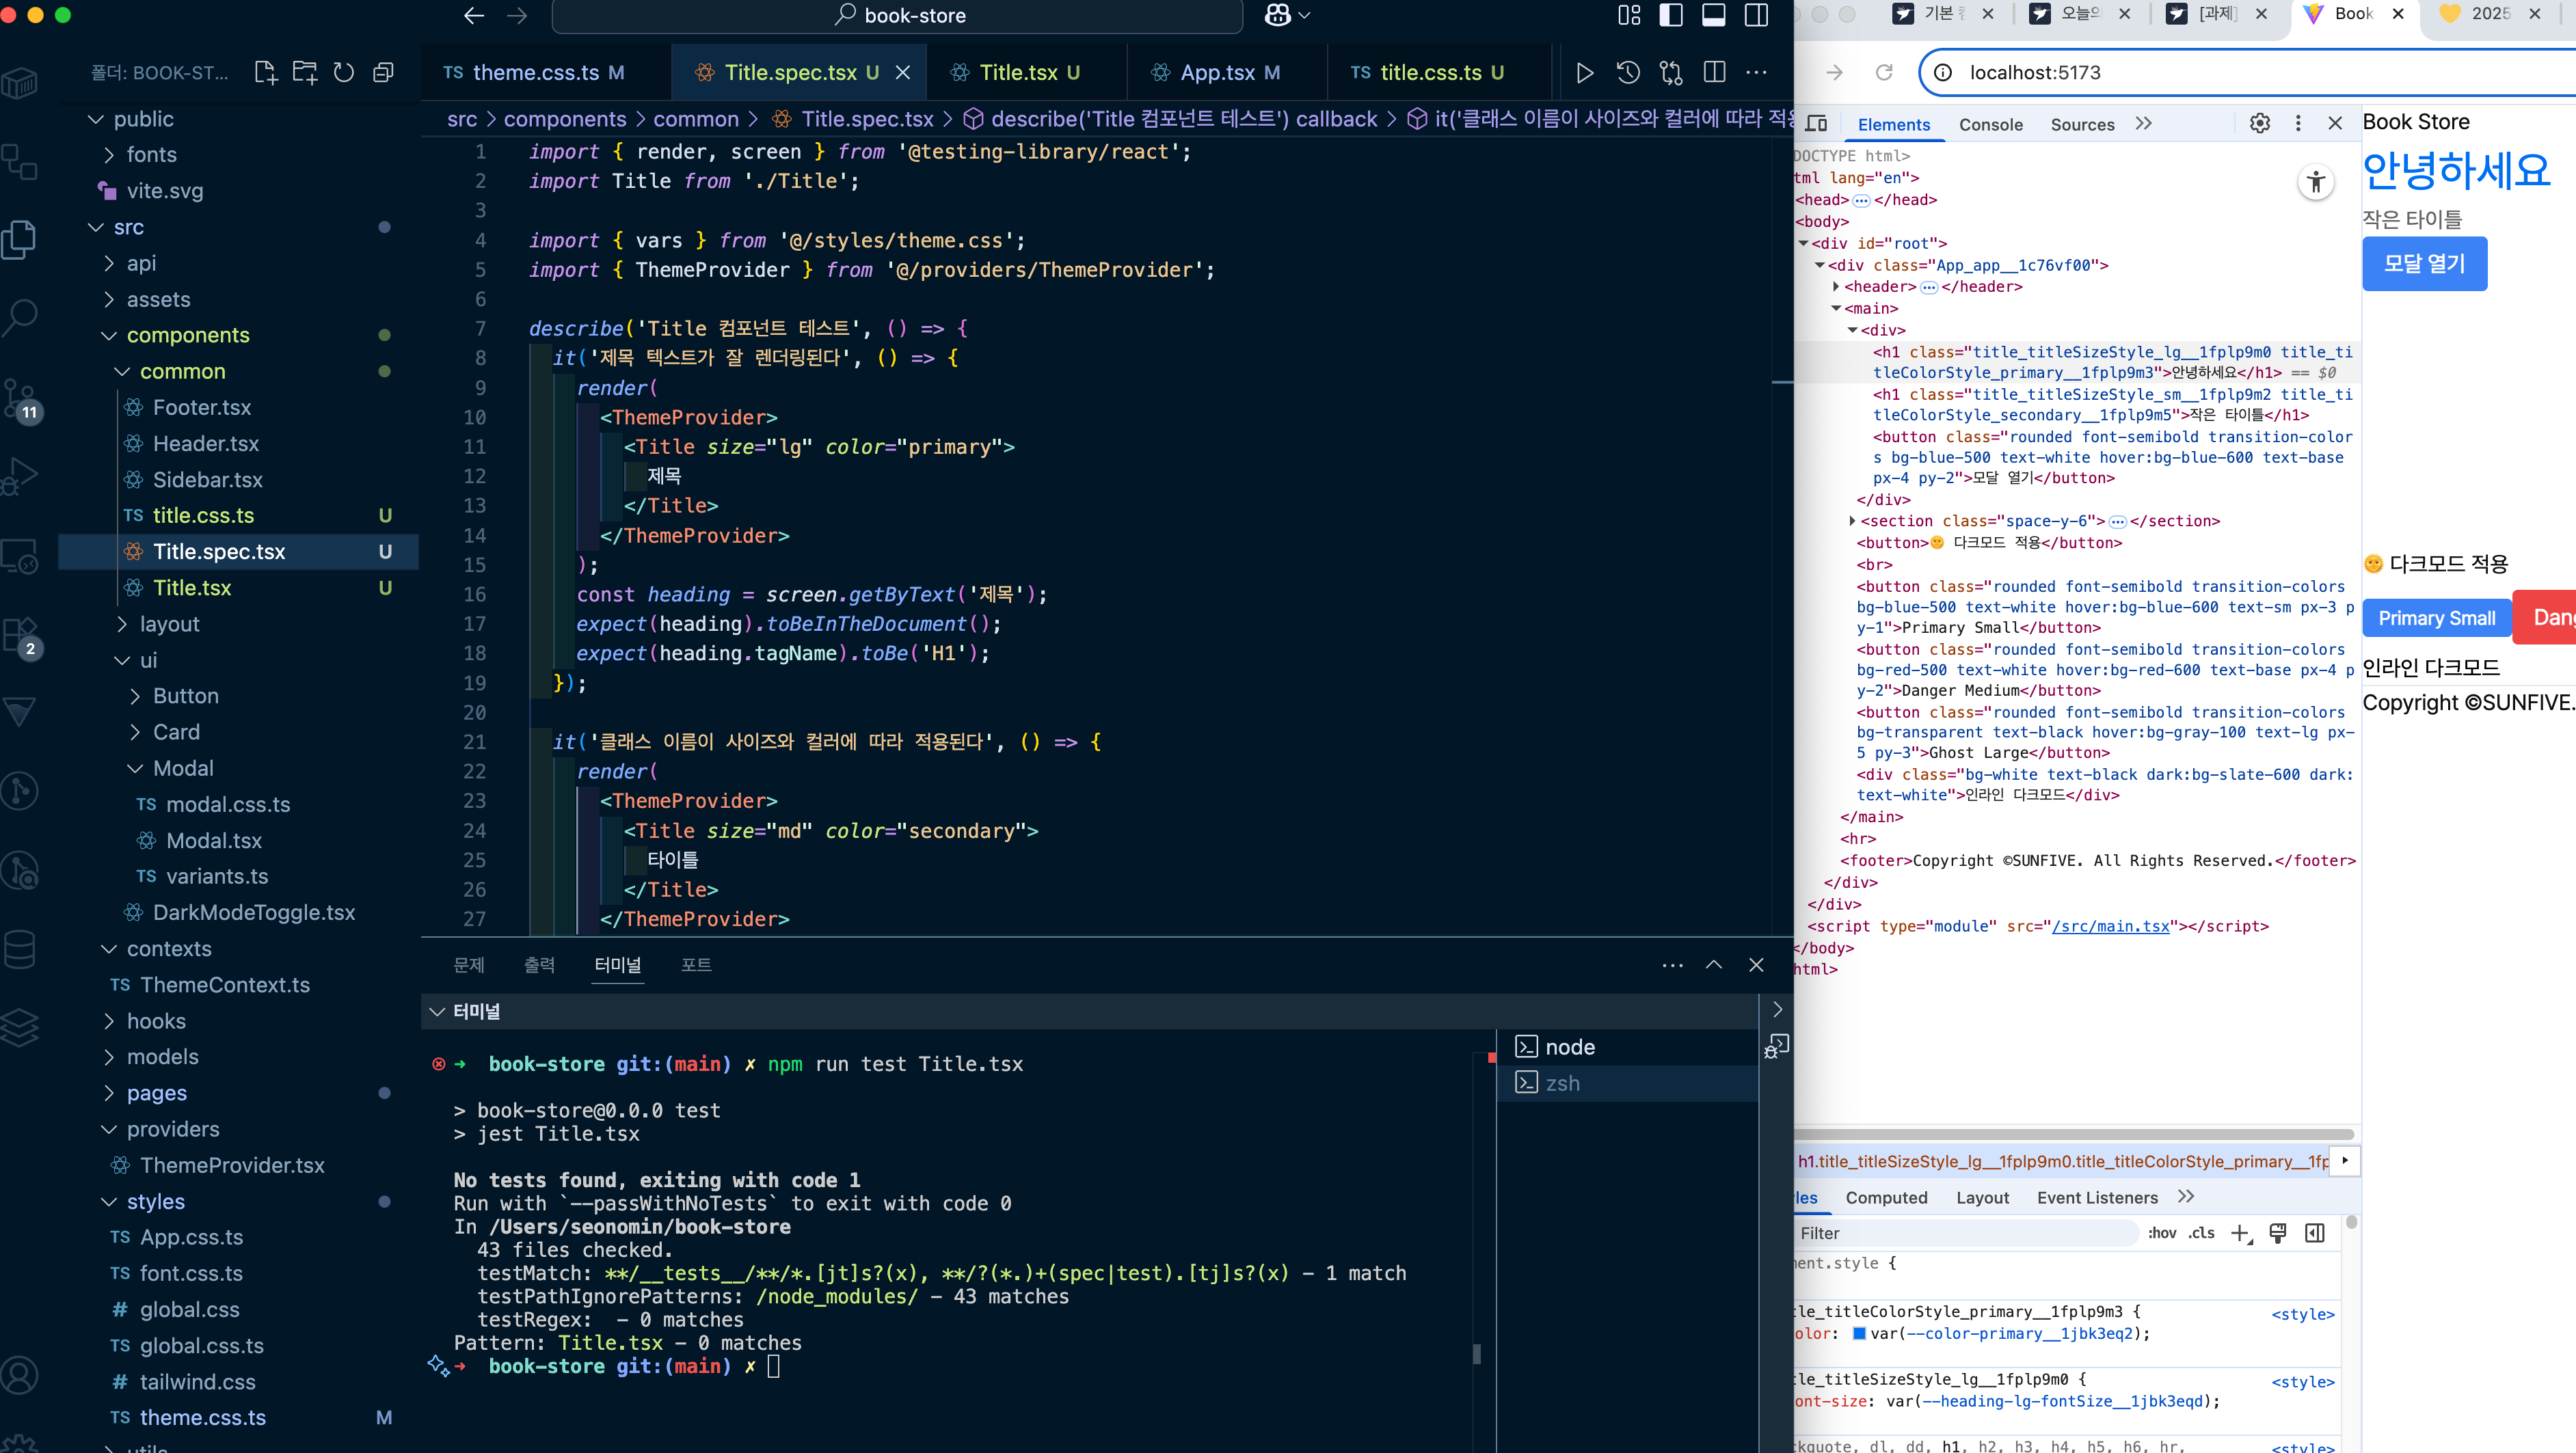Open timeline history icon in editor toolbar
The width and height of the screenshot is (2576, 1453).
[x=1628, y=73]
